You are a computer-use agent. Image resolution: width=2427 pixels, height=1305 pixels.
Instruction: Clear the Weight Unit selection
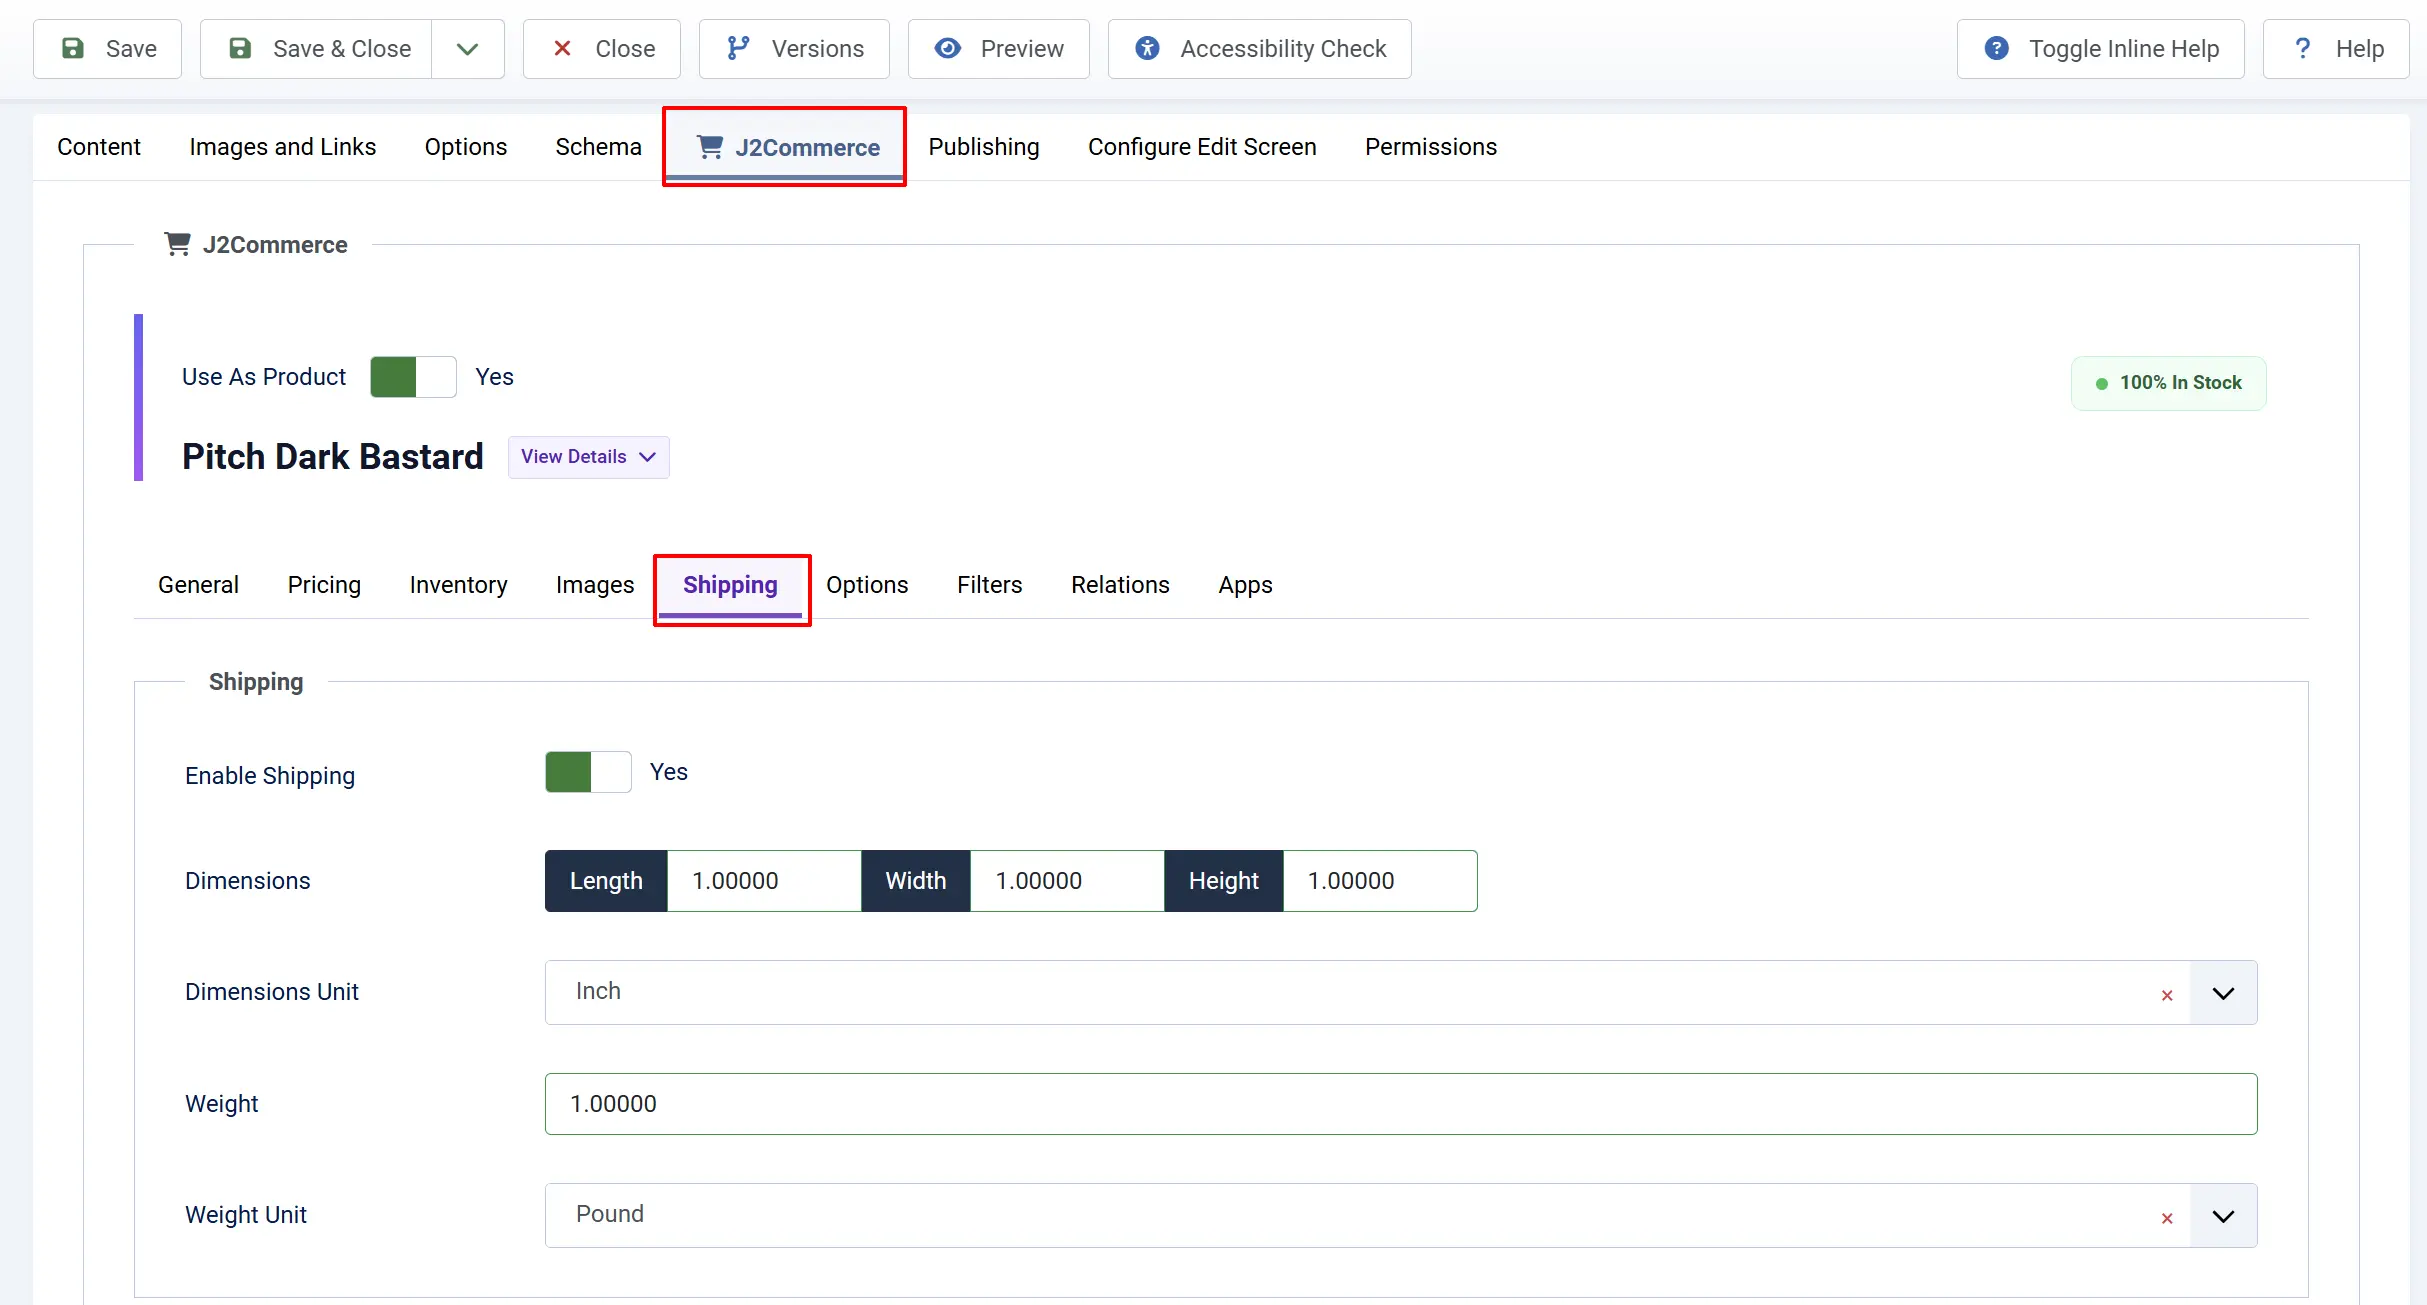click(2167, 1218)
